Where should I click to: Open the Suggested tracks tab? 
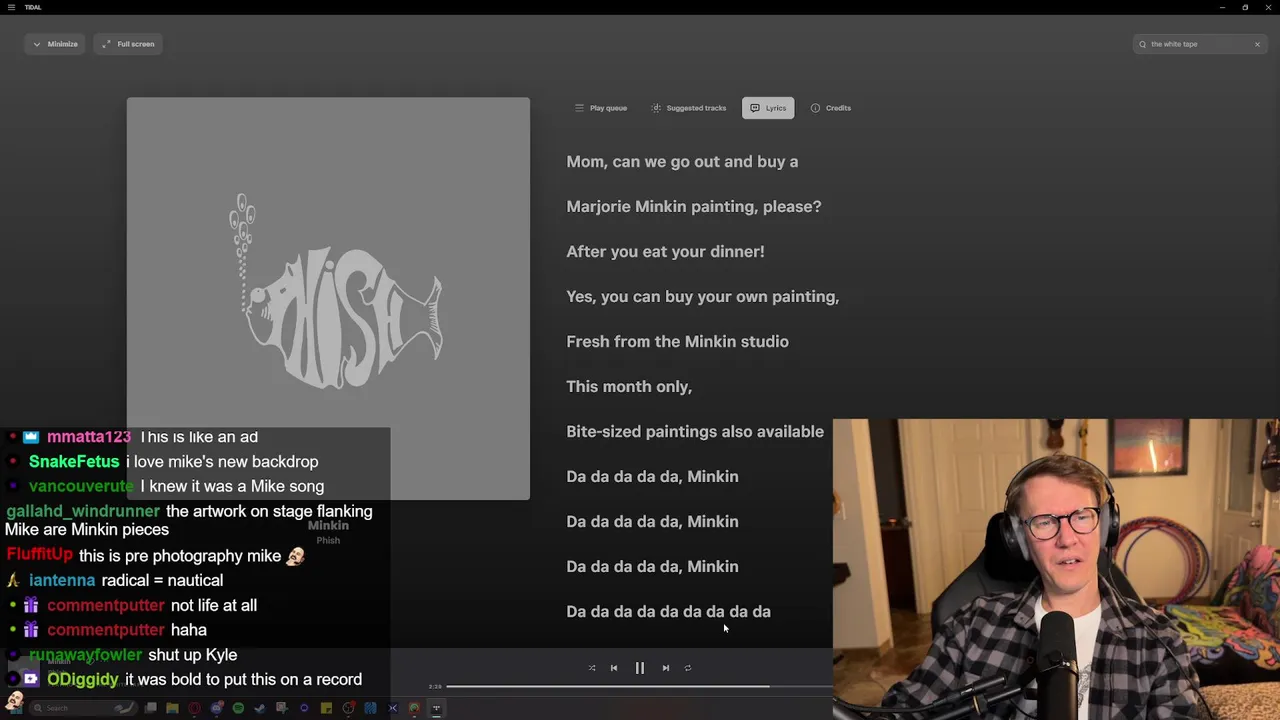(x=688, y=108)
